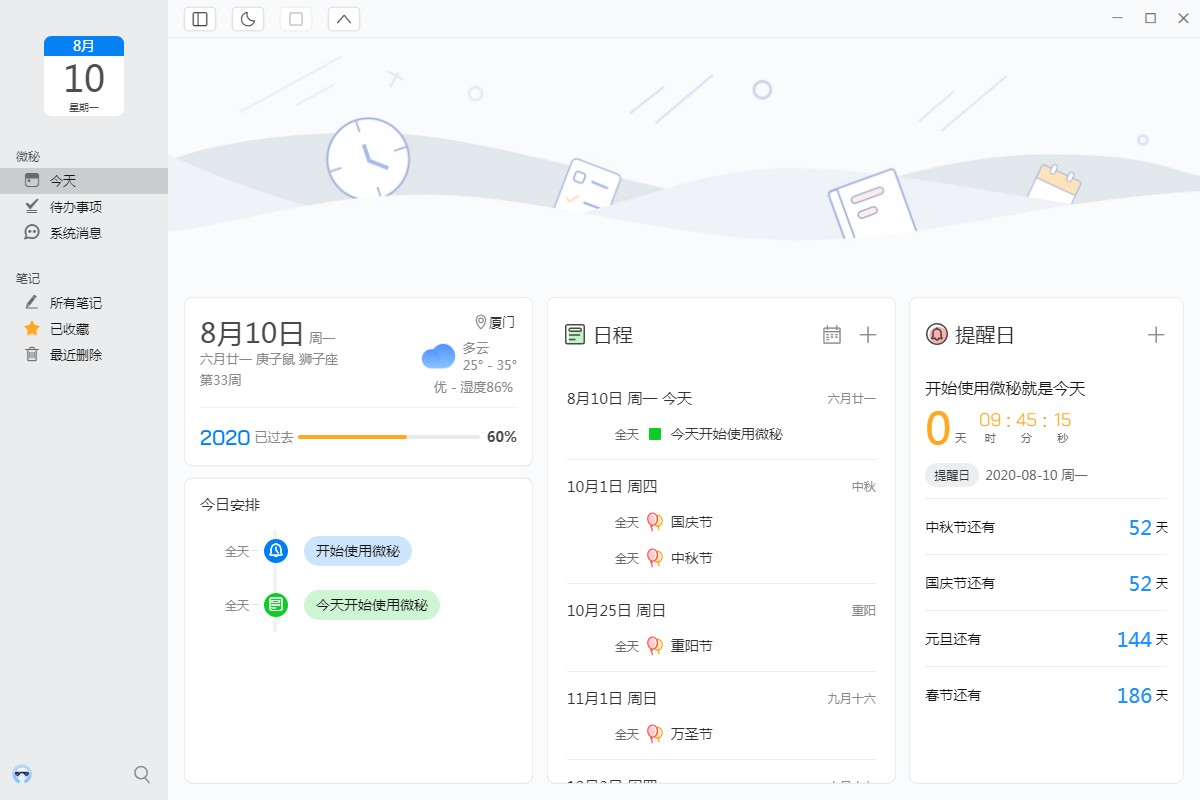Open 最近删除 trash
Viewport: 1200px width, 800px height.
tap(76, 355)
